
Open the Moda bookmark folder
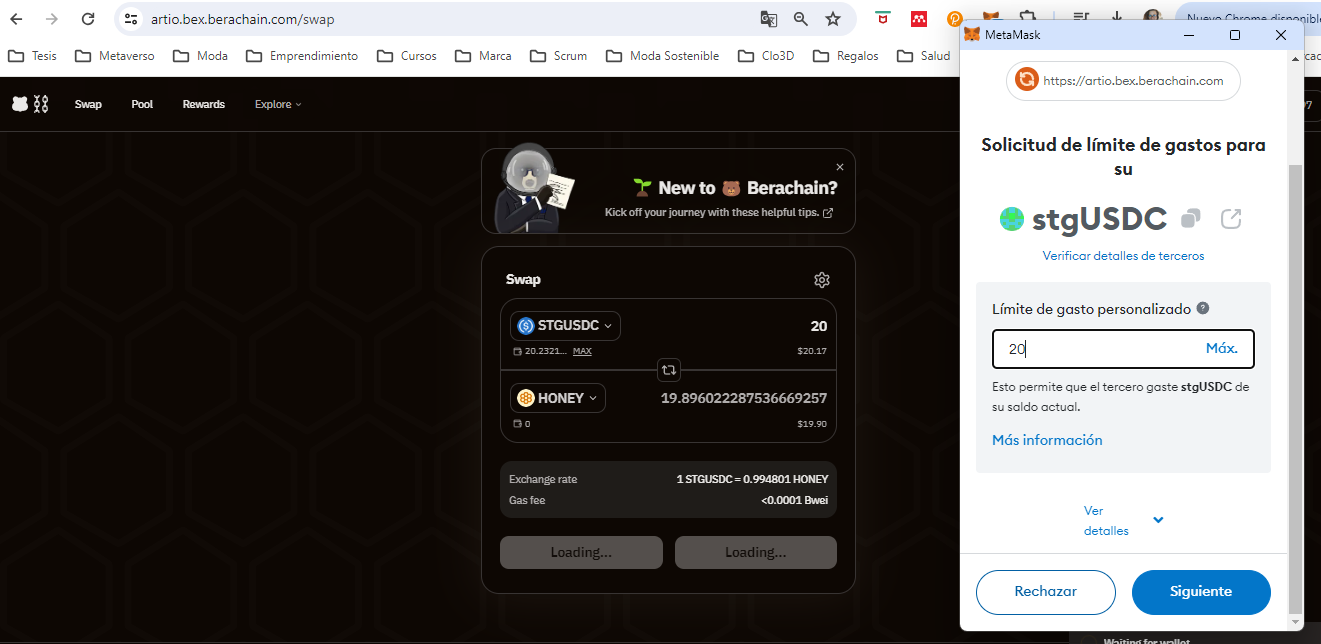(x=200, y=56)
